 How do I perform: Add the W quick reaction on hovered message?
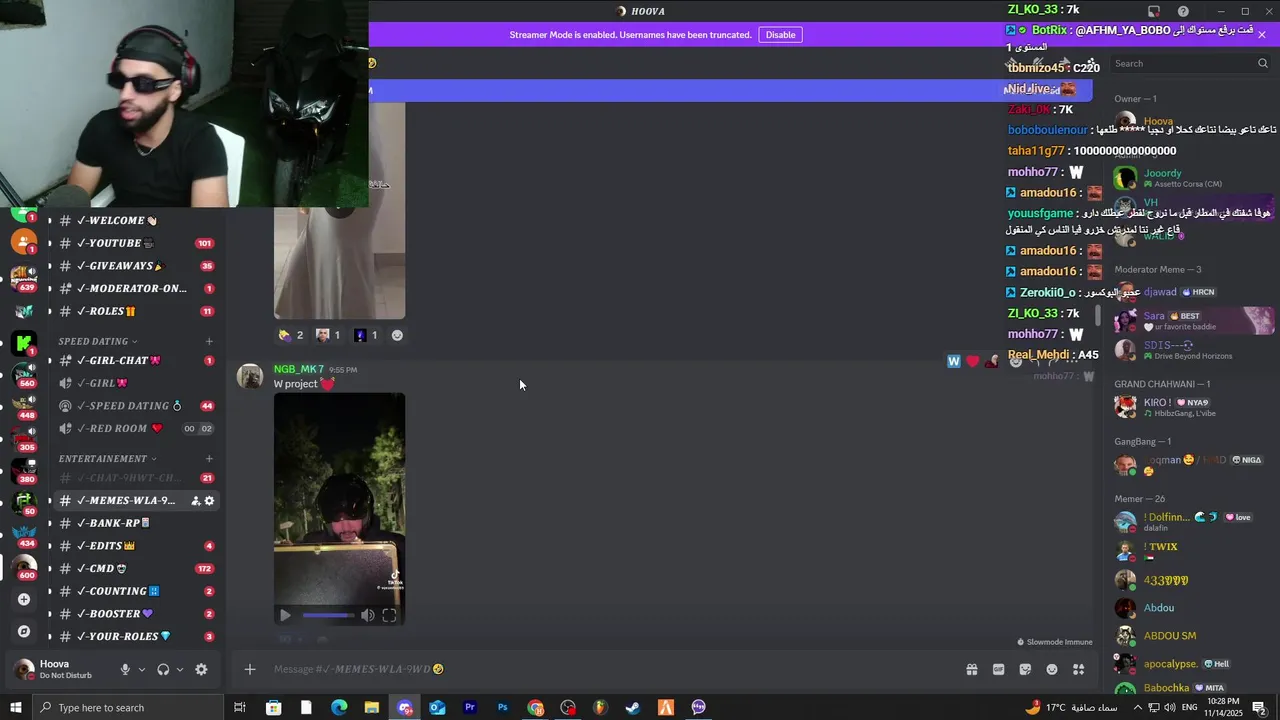954,361
